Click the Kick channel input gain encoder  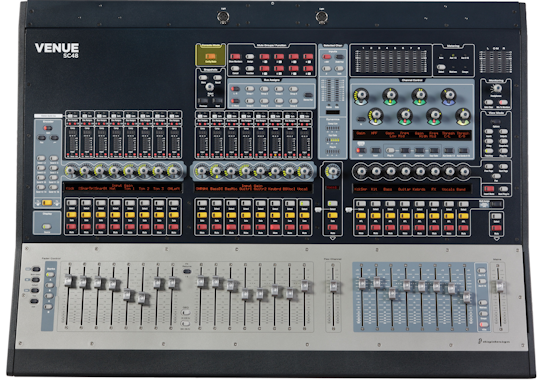[x=70, y=171]
